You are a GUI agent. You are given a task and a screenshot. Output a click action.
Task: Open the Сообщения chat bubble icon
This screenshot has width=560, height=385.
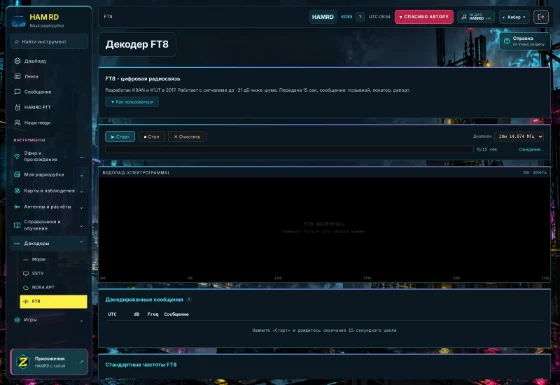tap(17, 92)
